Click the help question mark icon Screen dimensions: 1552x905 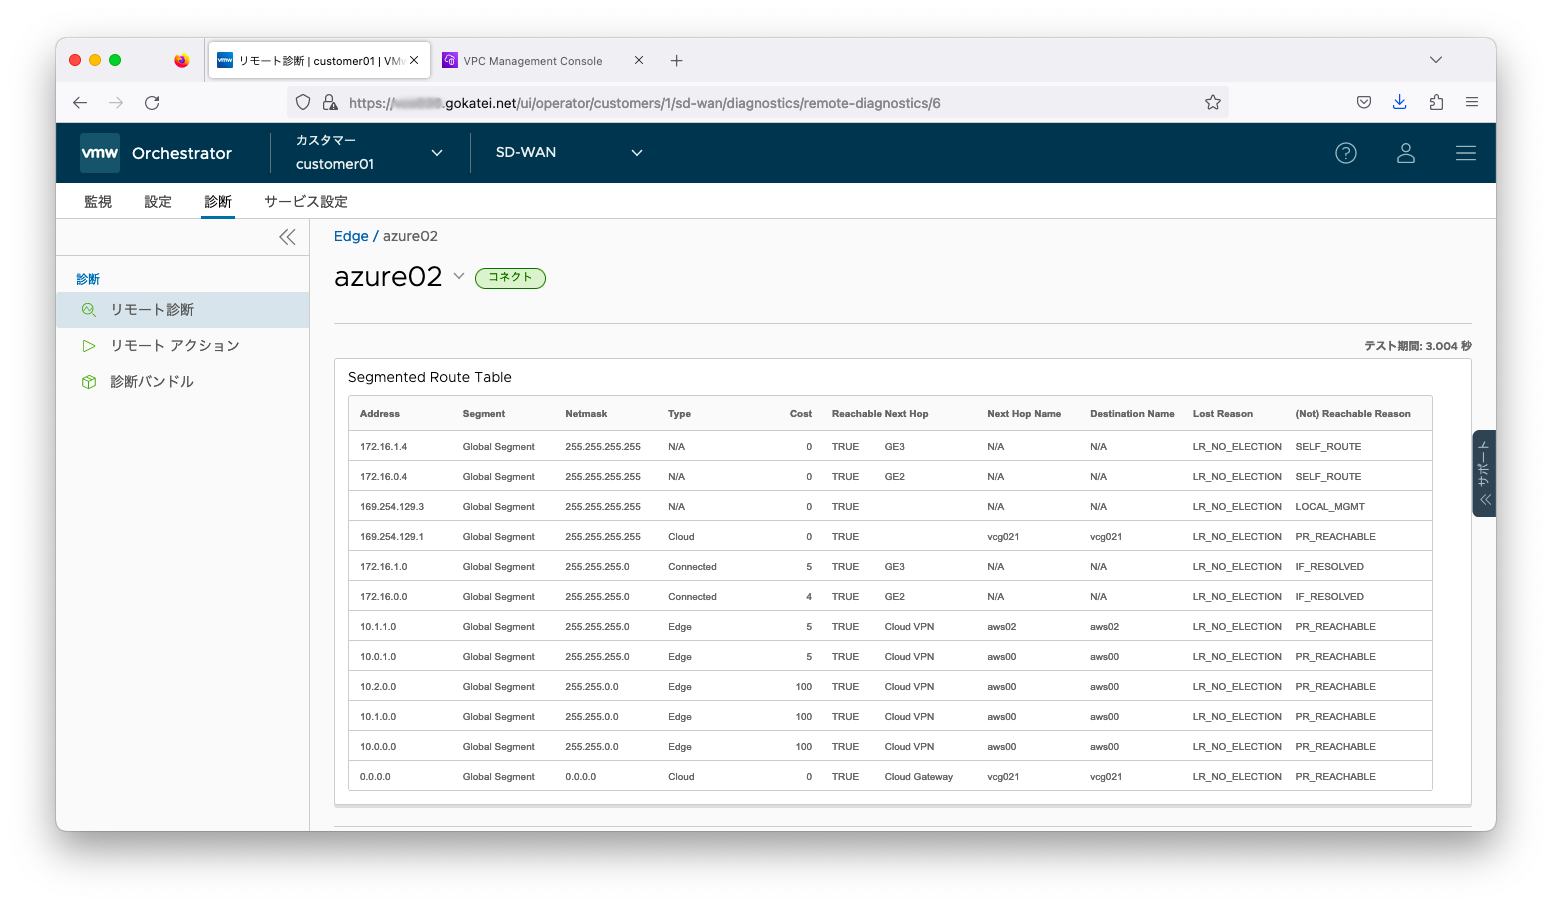1346,153
